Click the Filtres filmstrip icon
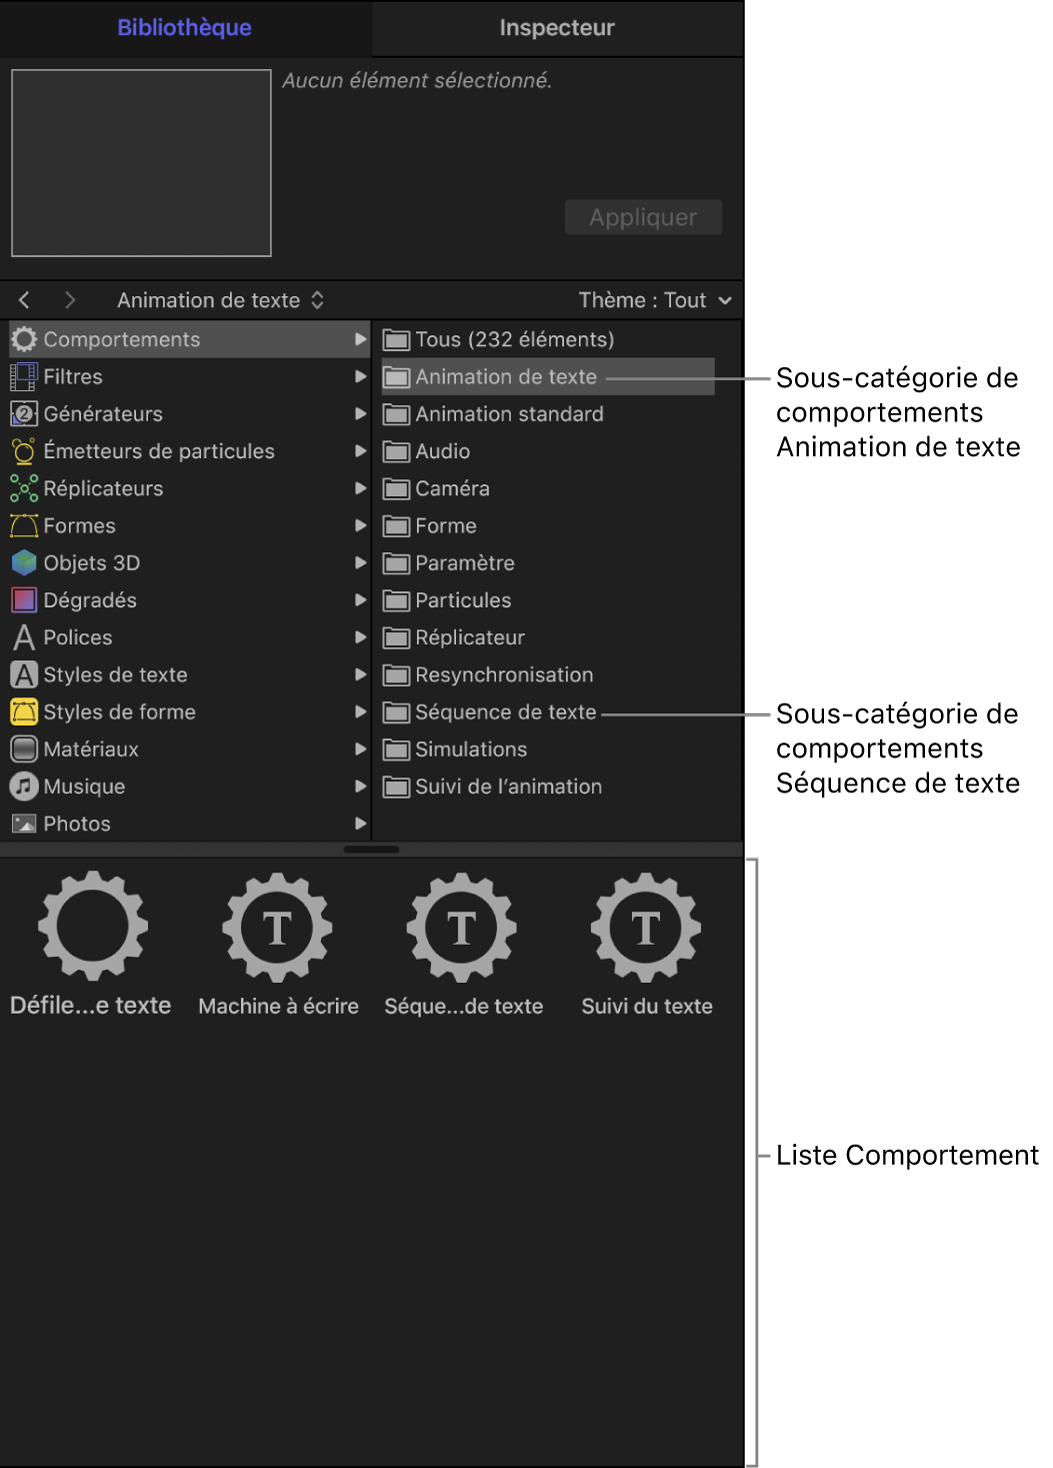The image size is (1053, 1468). coord(24,377)
